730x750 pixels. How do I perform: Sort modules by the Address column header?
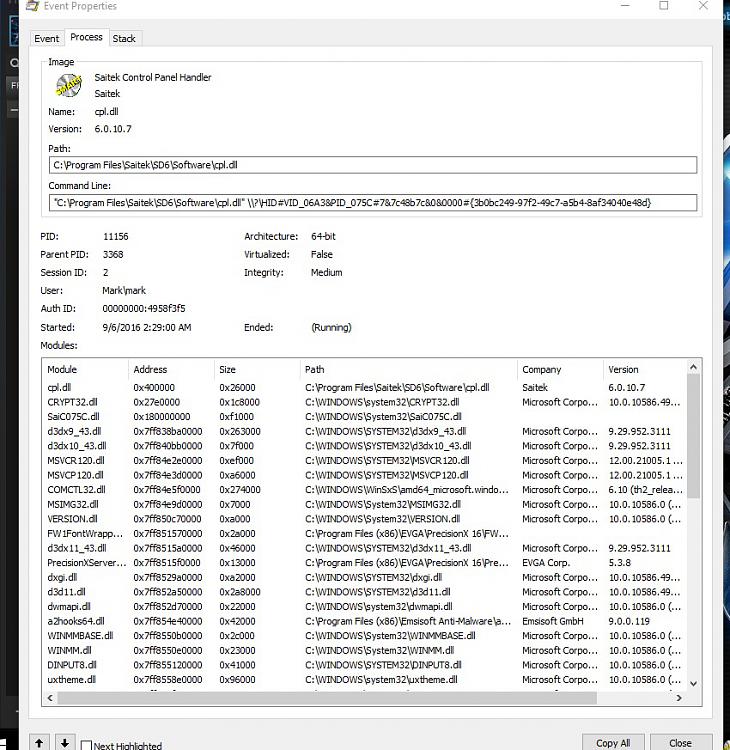point(171,369)
